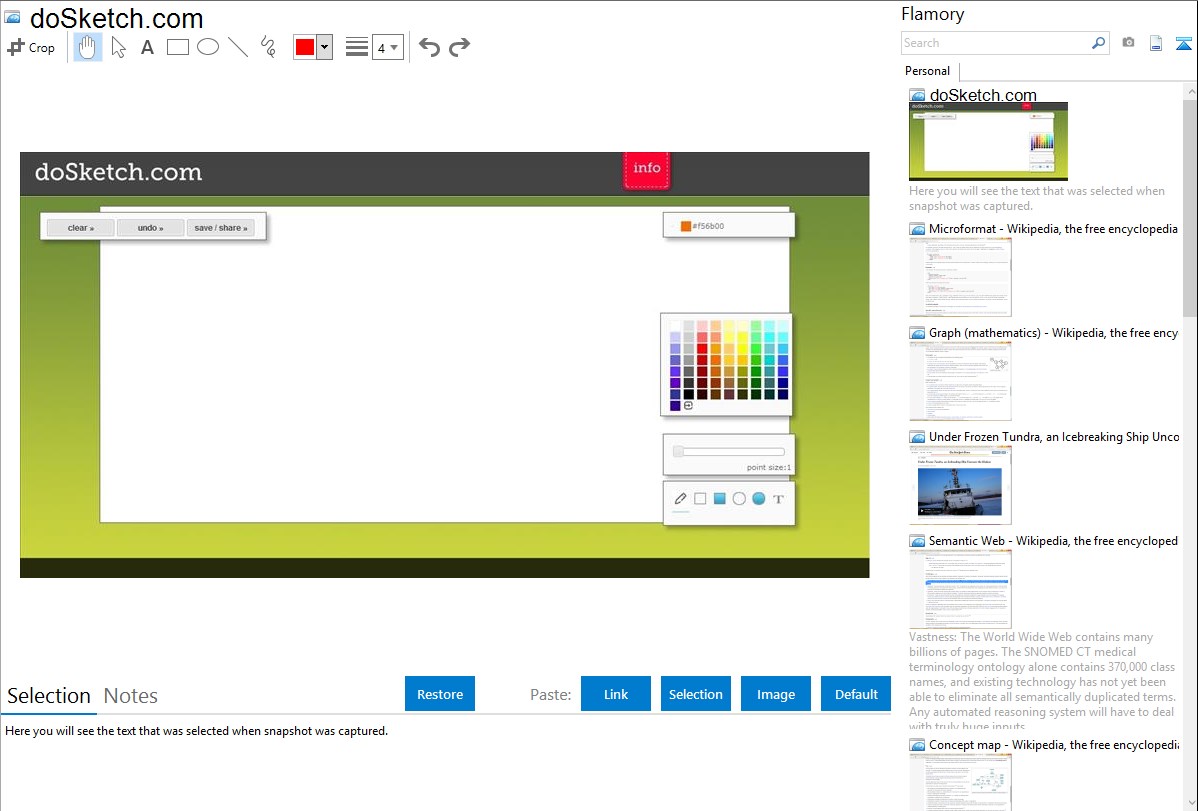
Task: Click the browser icon beside Under Frozen Tundra
Action: click(x=917, y=437)
